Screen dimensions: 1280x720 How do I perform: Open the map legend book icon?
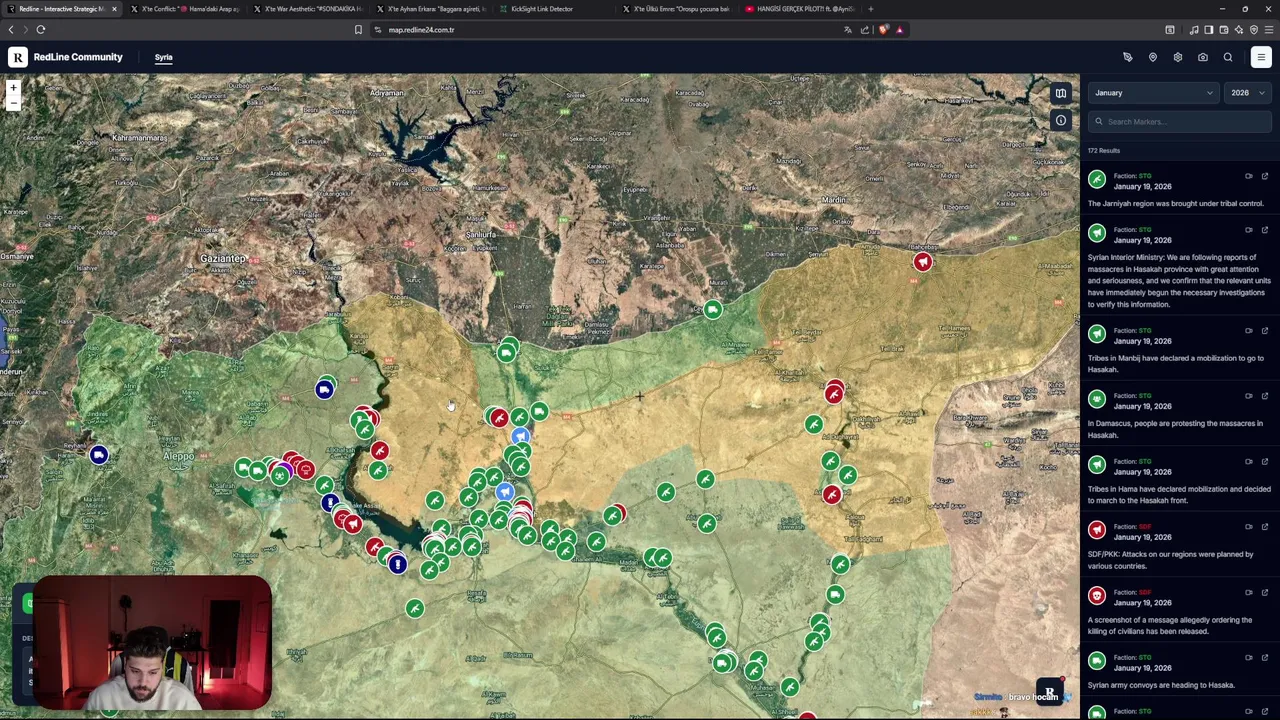1061,93
